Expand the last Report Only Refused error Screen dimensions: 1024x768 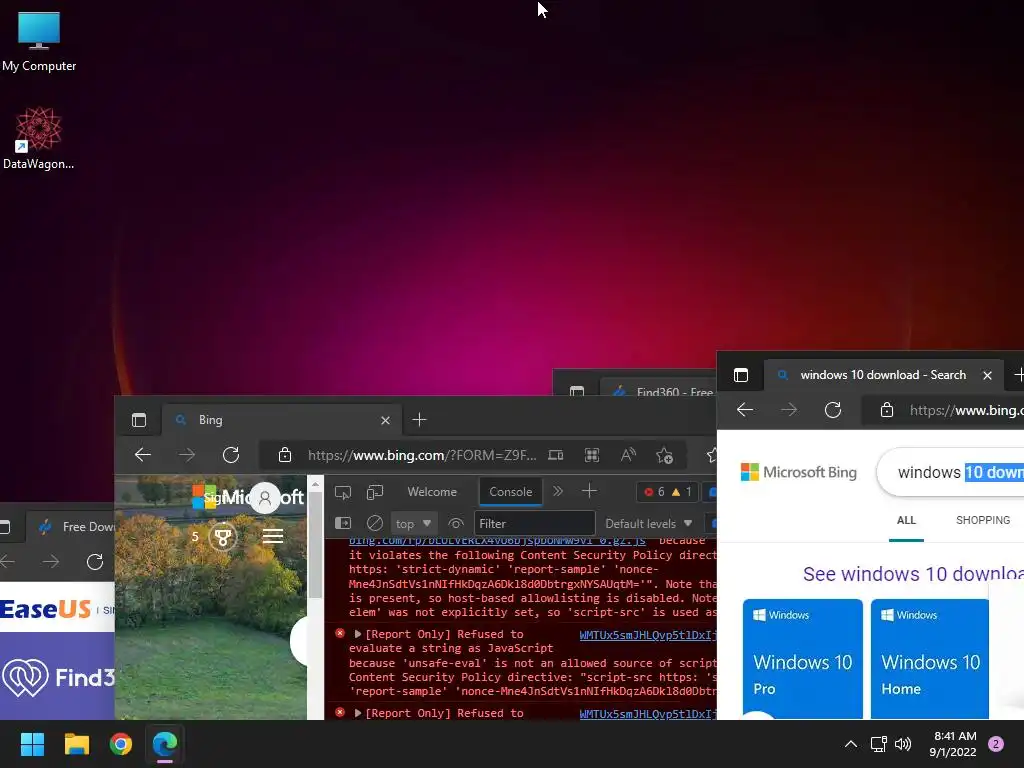357,713
